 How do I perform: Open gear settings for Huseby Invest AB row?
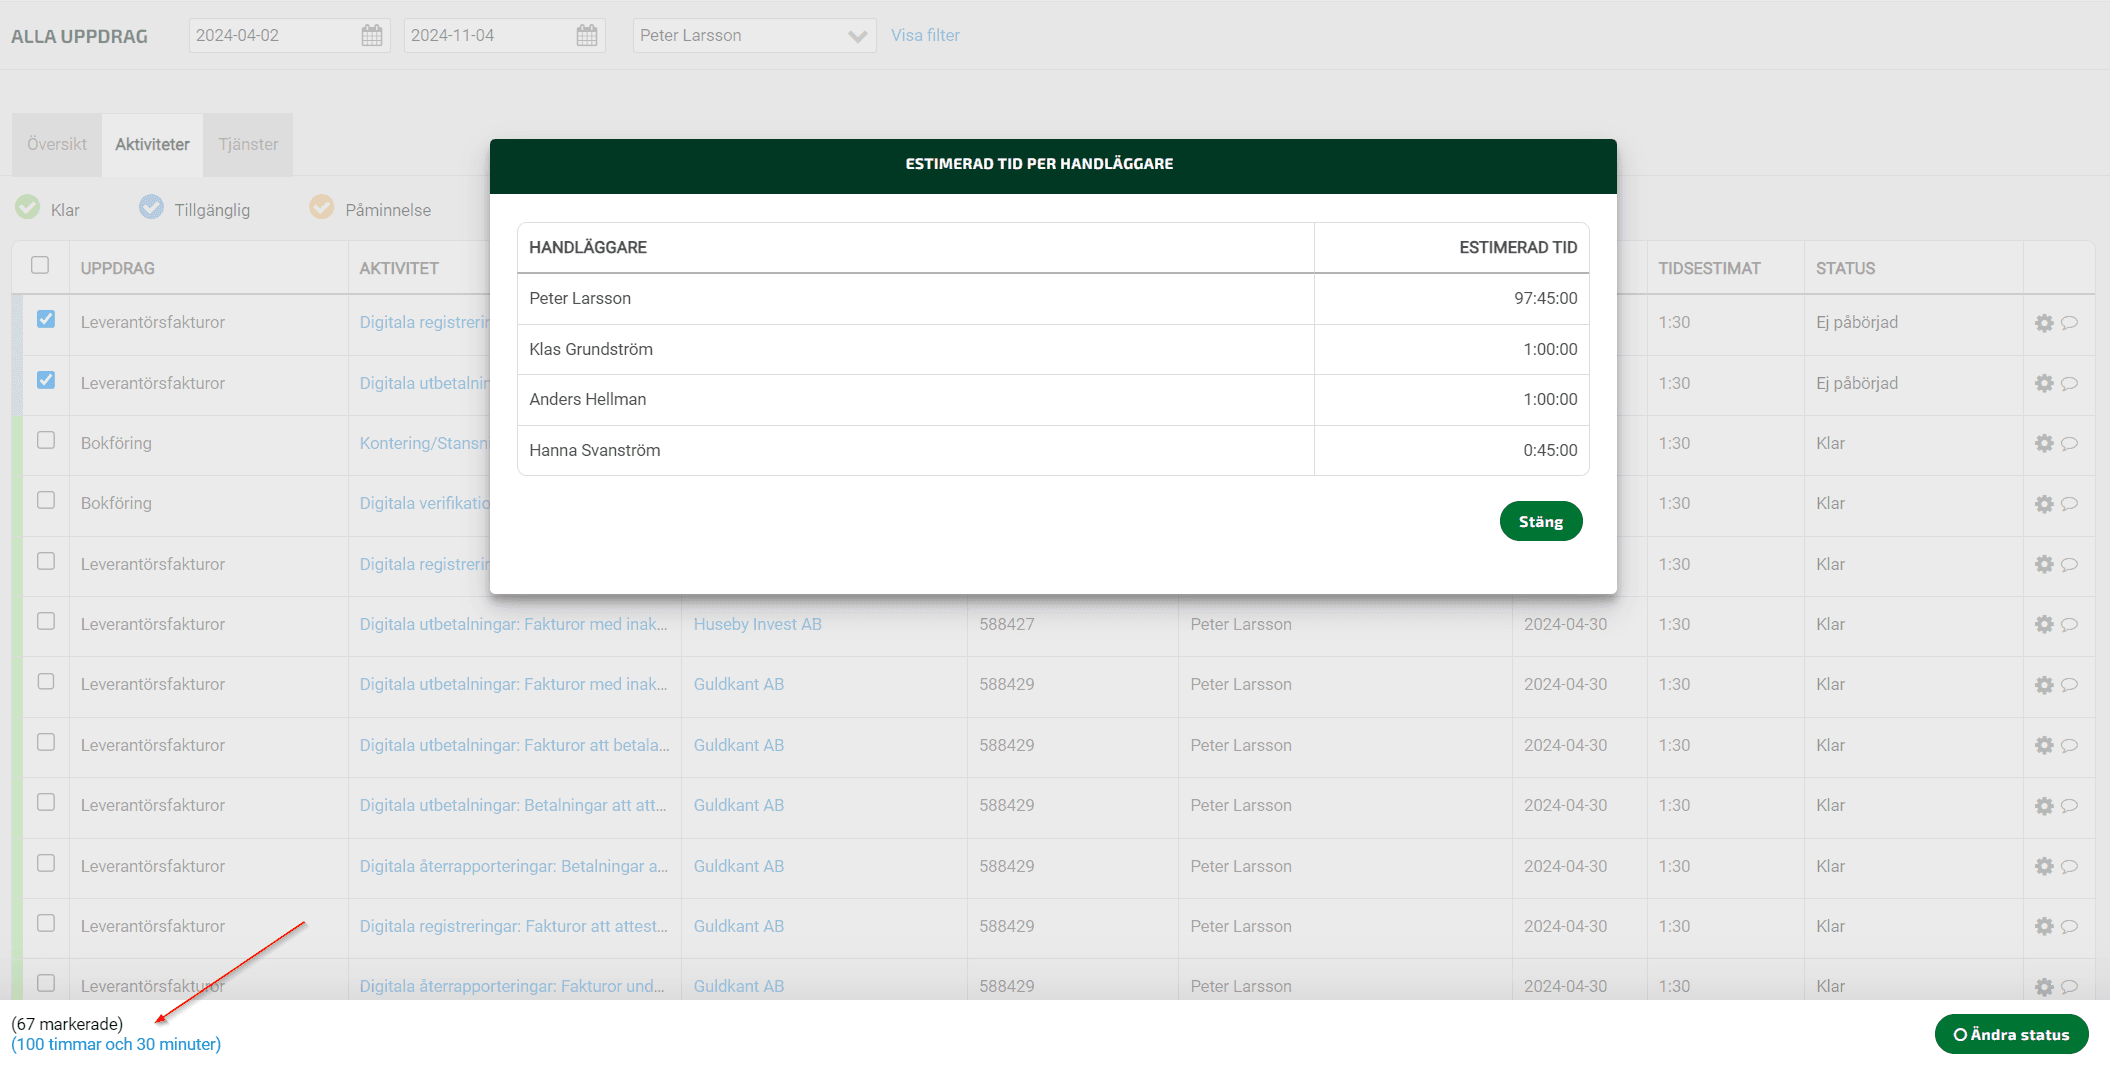2044,625
